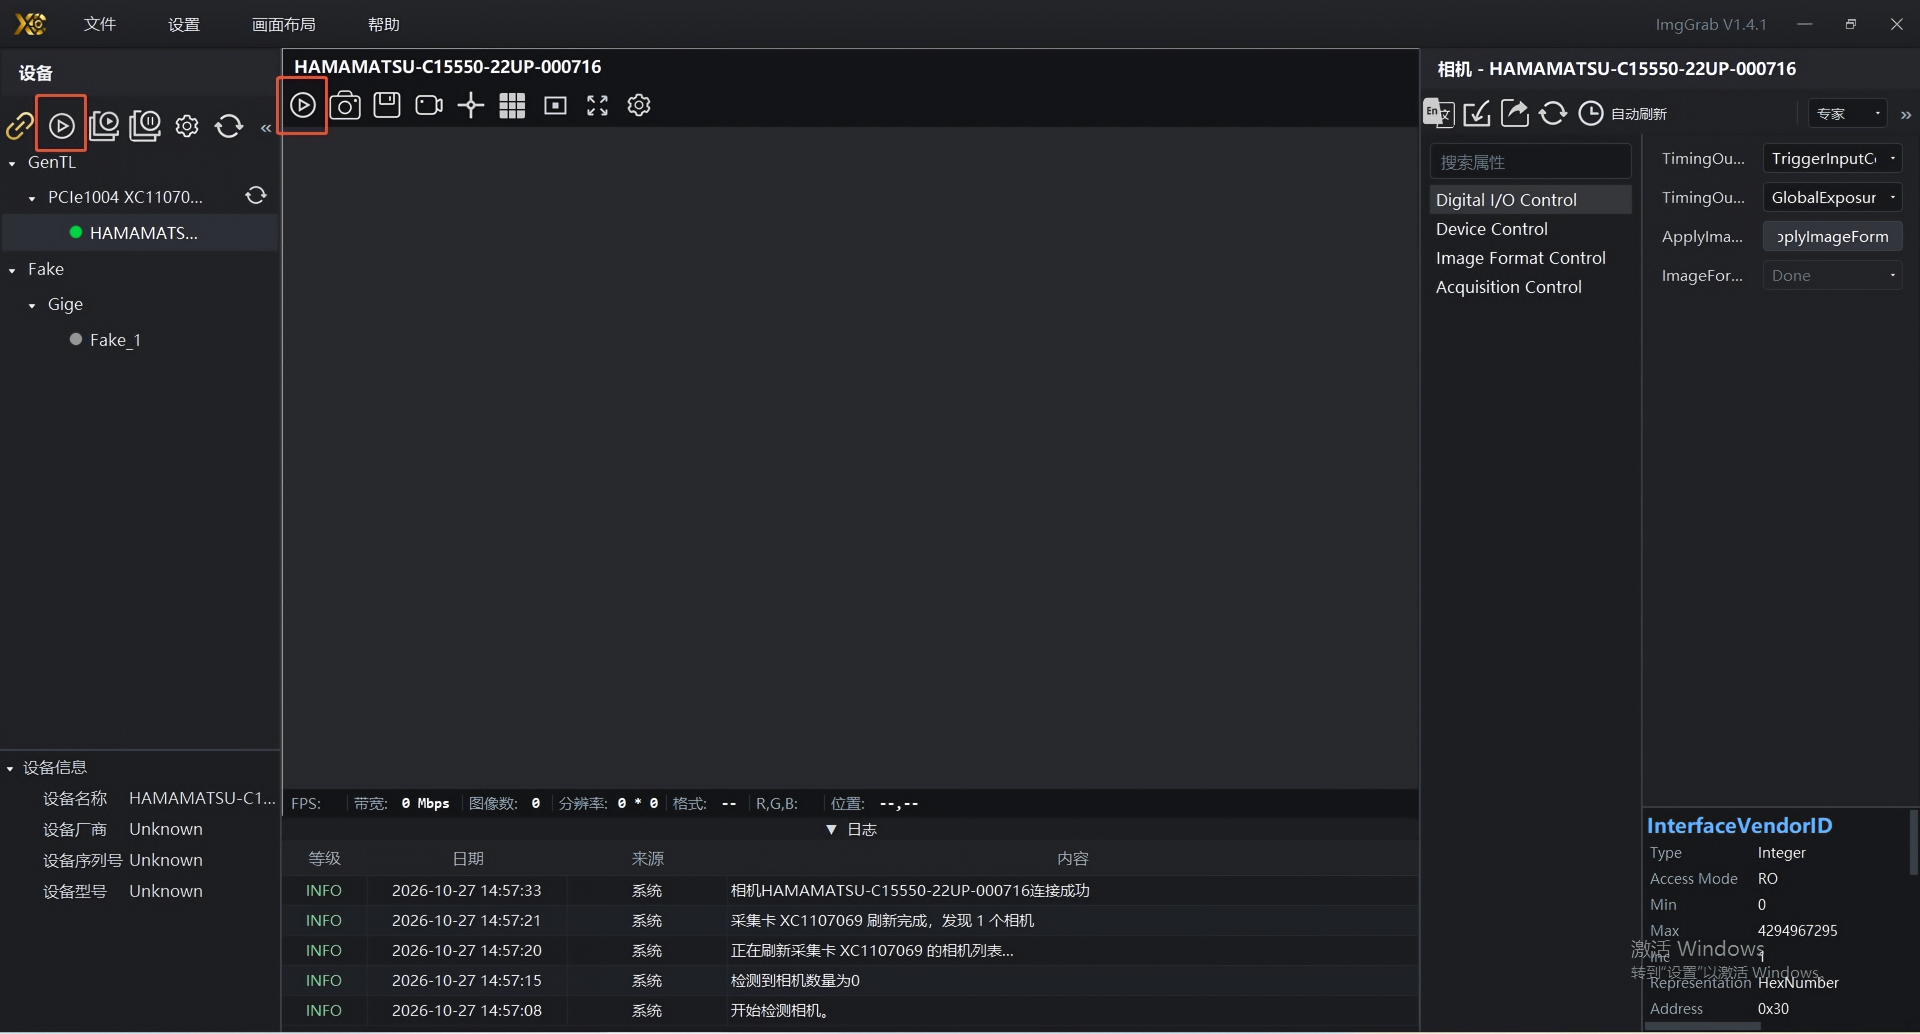Click the export parameters icon
The image size is (1920, 1034).
pos(1515,113)
